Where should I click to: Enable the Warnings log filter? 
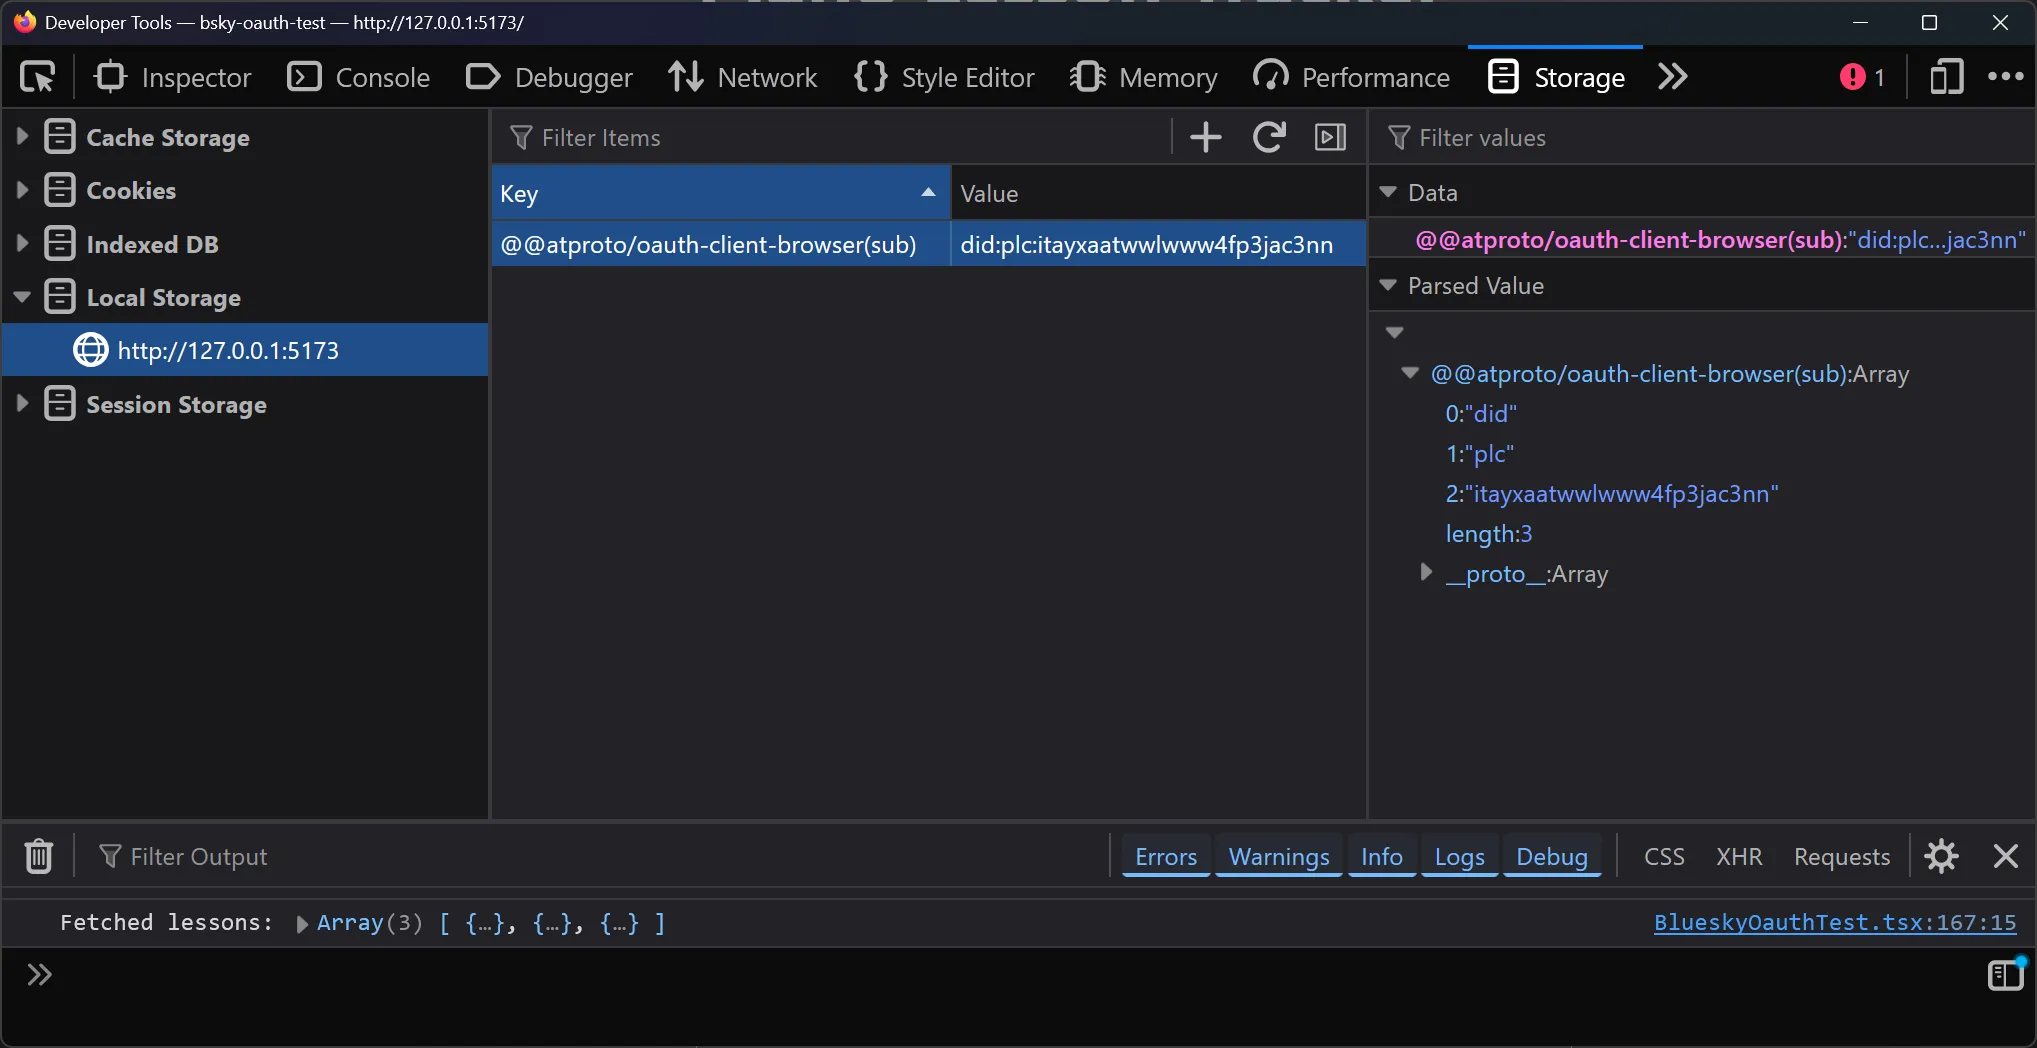(1277, 856)
